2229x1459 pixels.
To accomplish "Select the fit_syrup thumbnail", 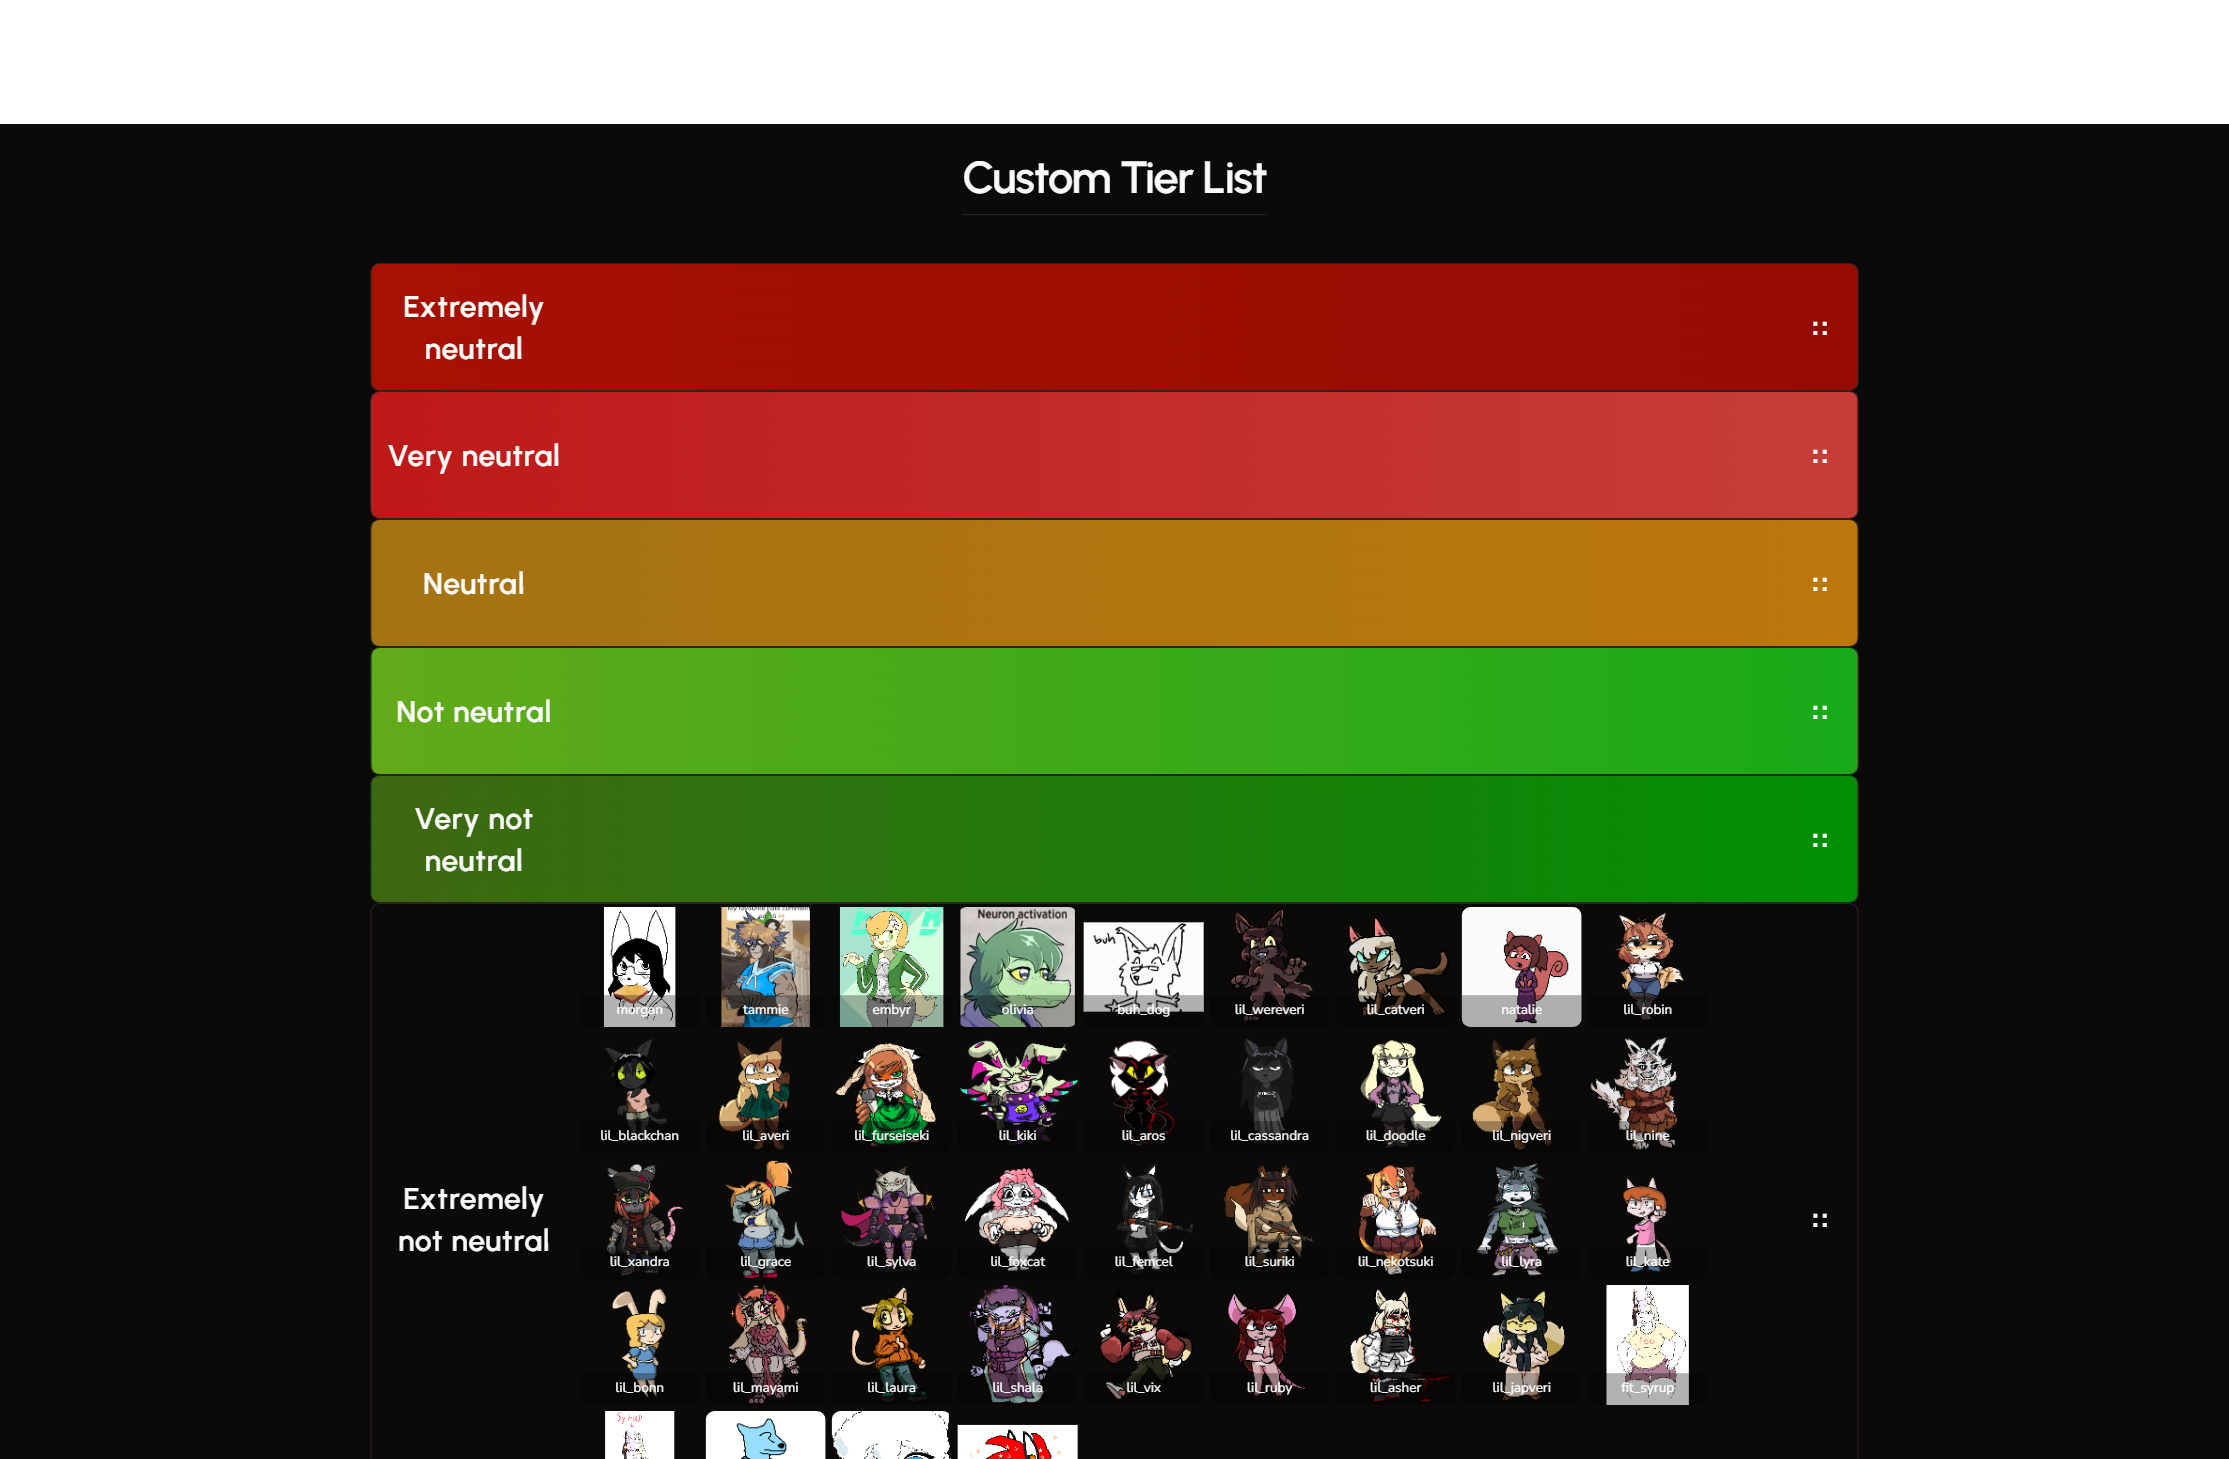I will 1648,1345.
